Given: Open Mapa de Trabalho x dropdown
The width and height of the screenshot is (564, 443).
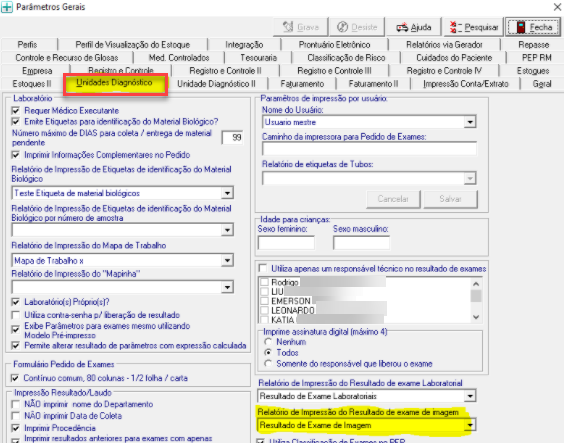Looking at the screenshot, I should pos(227,260).
